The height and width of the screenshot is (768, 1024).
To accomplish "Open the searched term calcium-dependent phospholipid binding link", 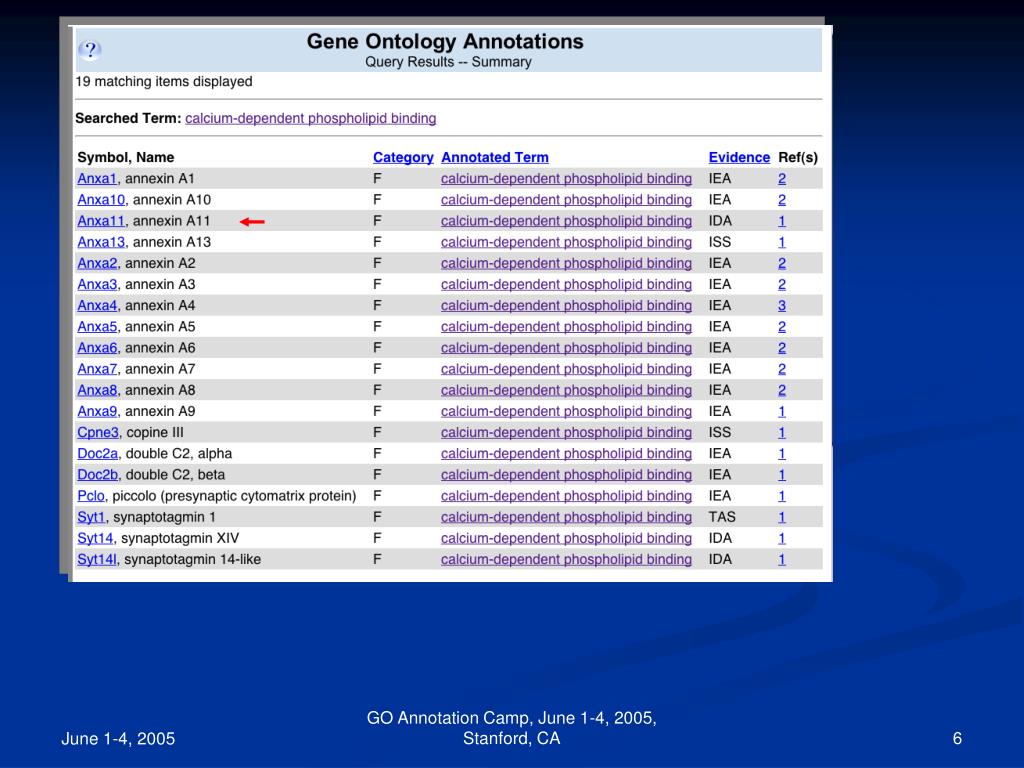I will (310, 118).
